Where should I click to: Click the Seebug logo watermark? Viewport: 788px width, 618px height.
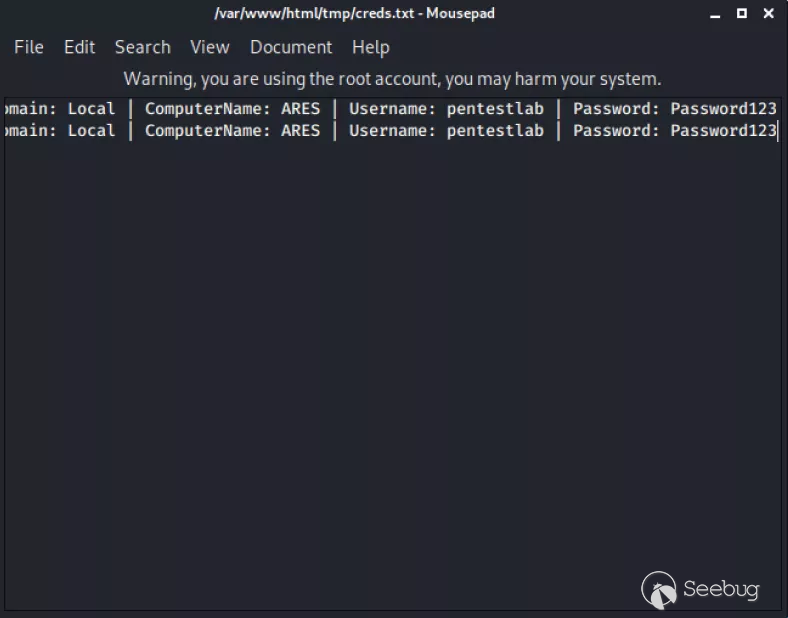click(x=700, y=589)
